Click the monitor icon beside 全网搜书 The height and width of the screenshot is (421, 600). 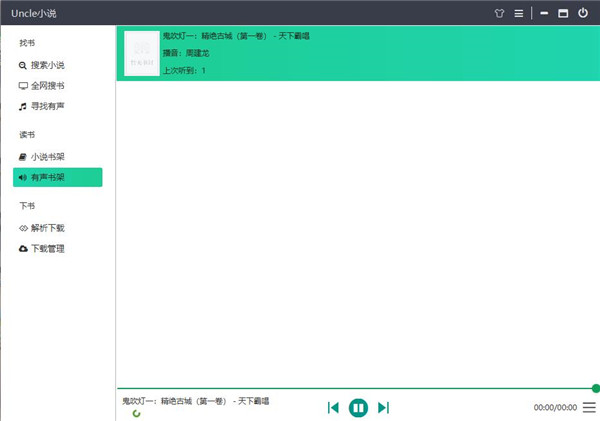point(23,86)
